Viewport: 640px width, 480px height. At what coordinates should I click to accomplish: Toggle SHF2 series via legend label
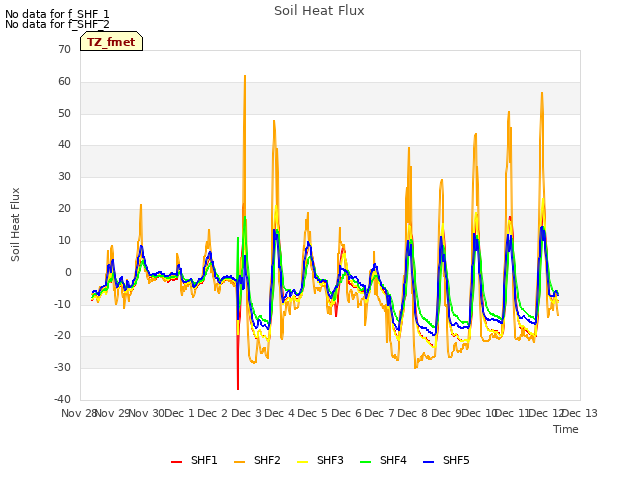click(x=267, y=460)
